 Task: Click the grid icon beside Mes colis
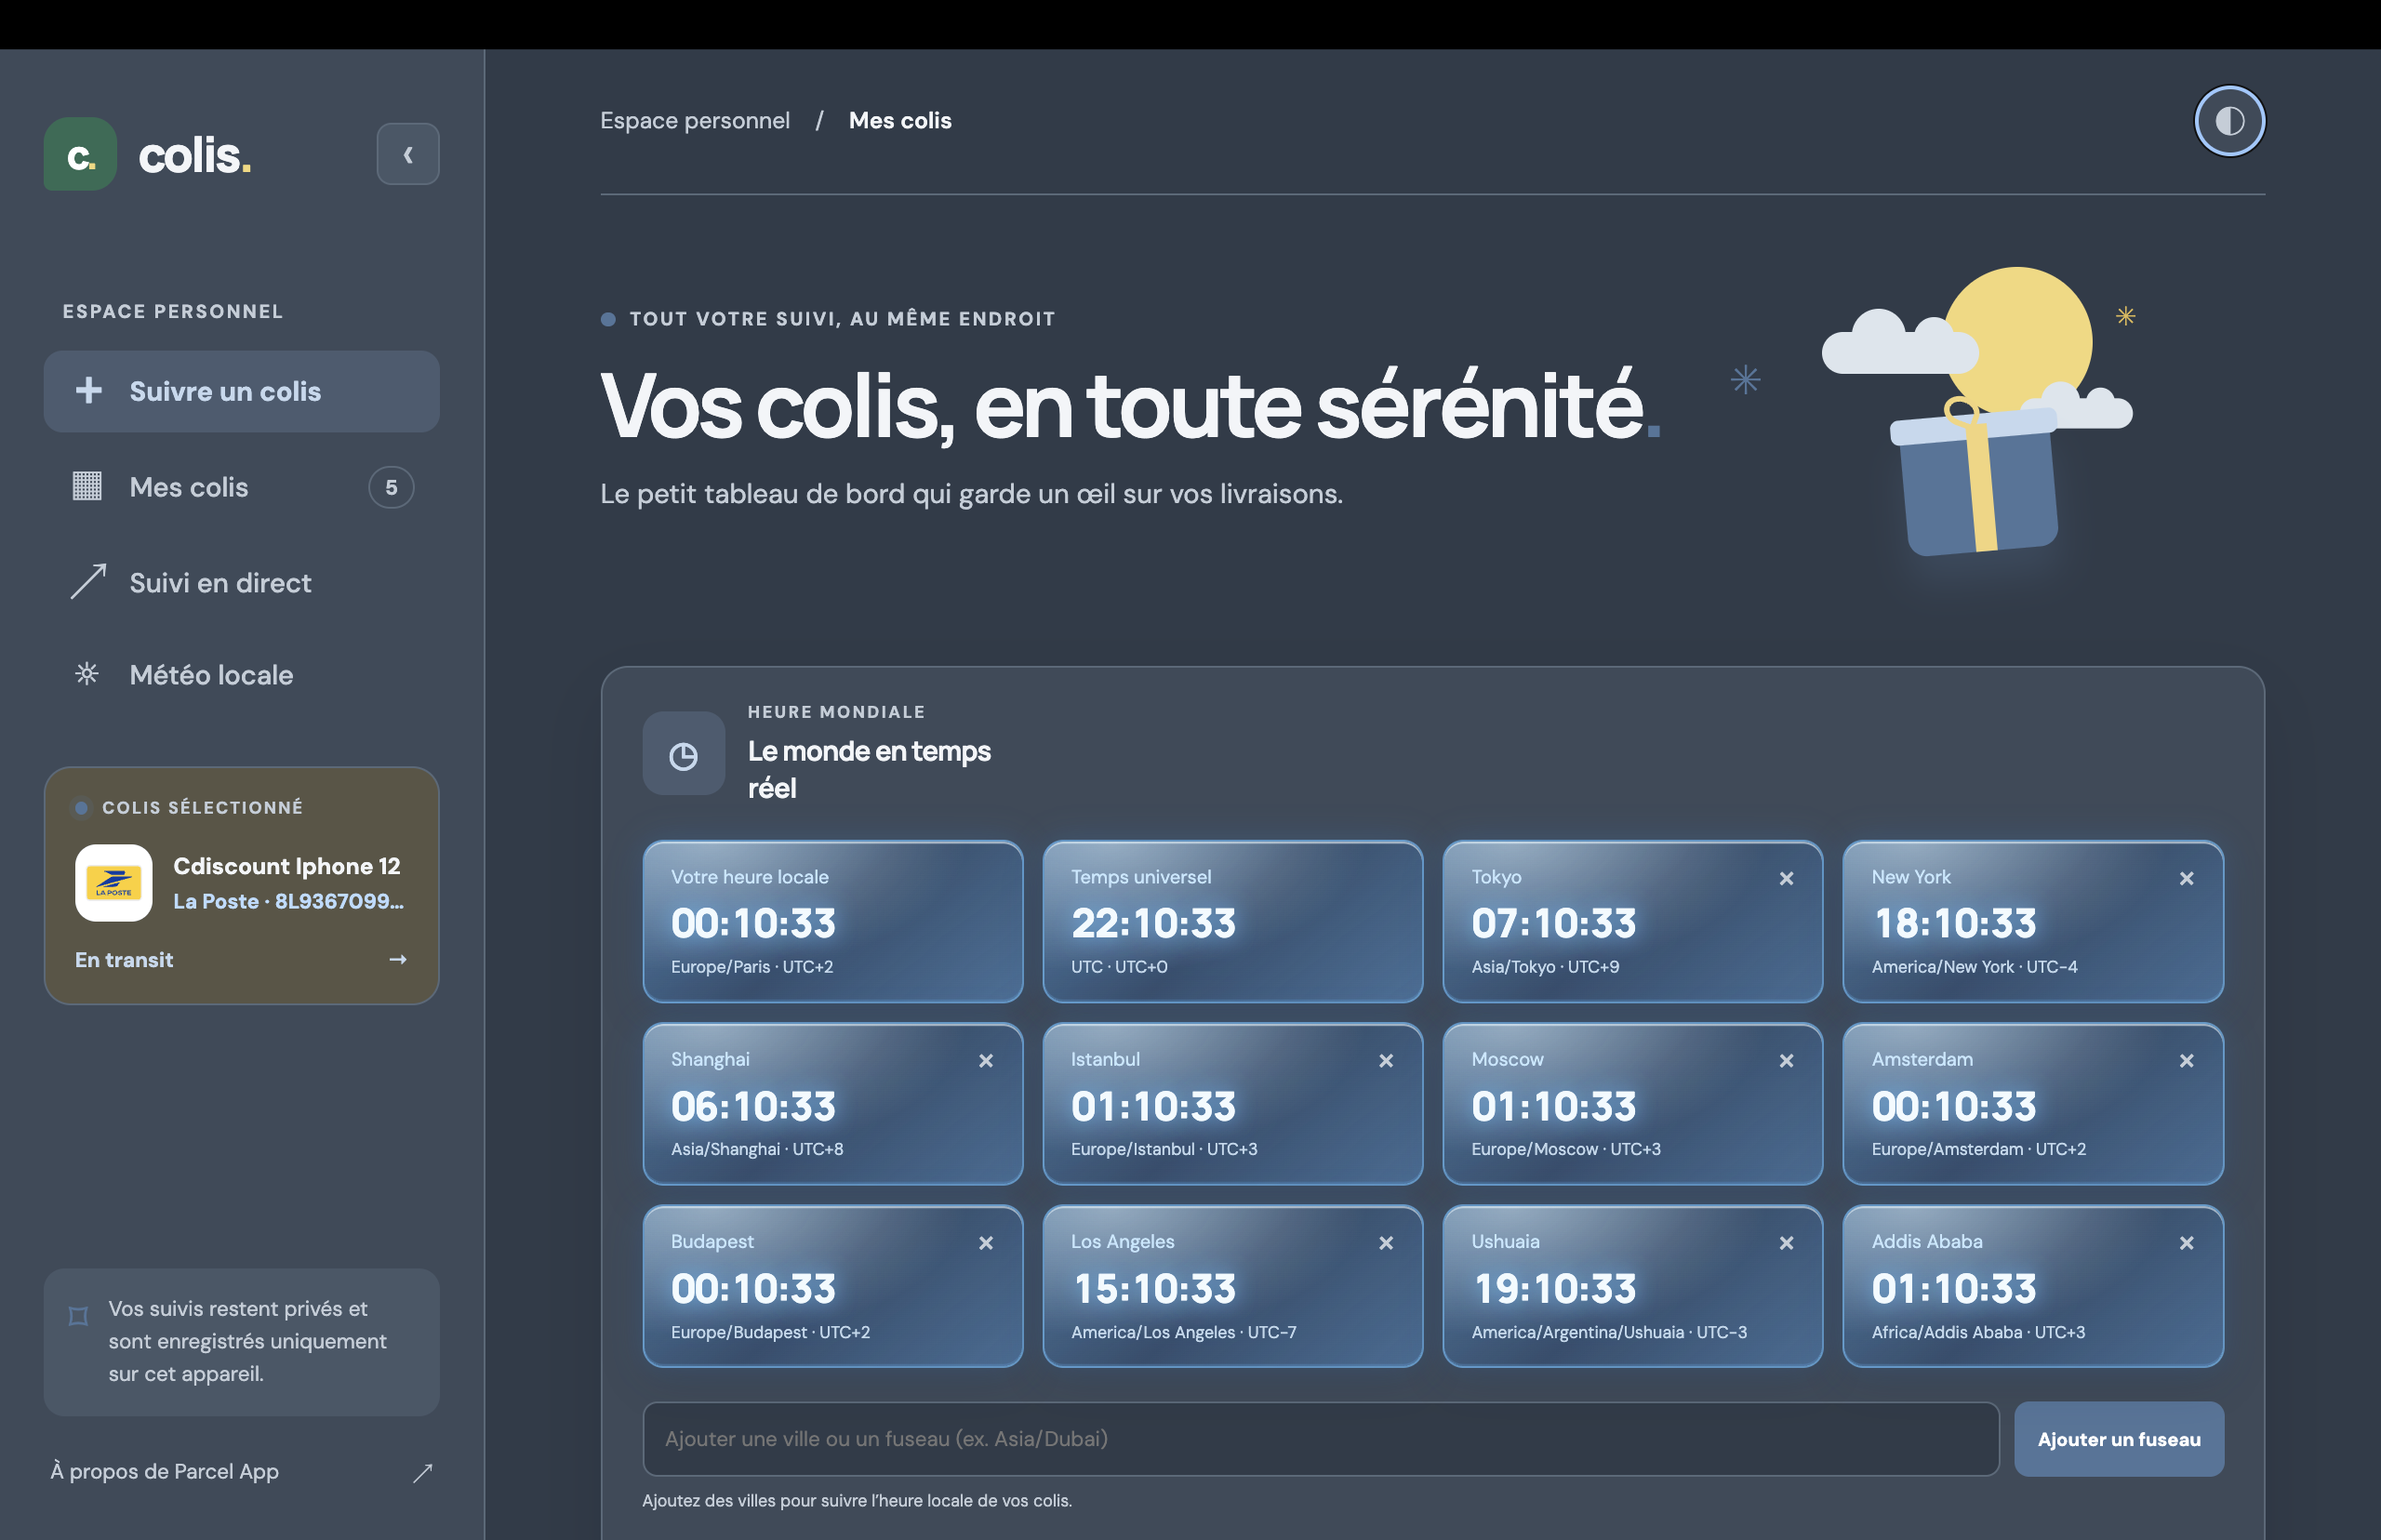click(x=87, y=486)
